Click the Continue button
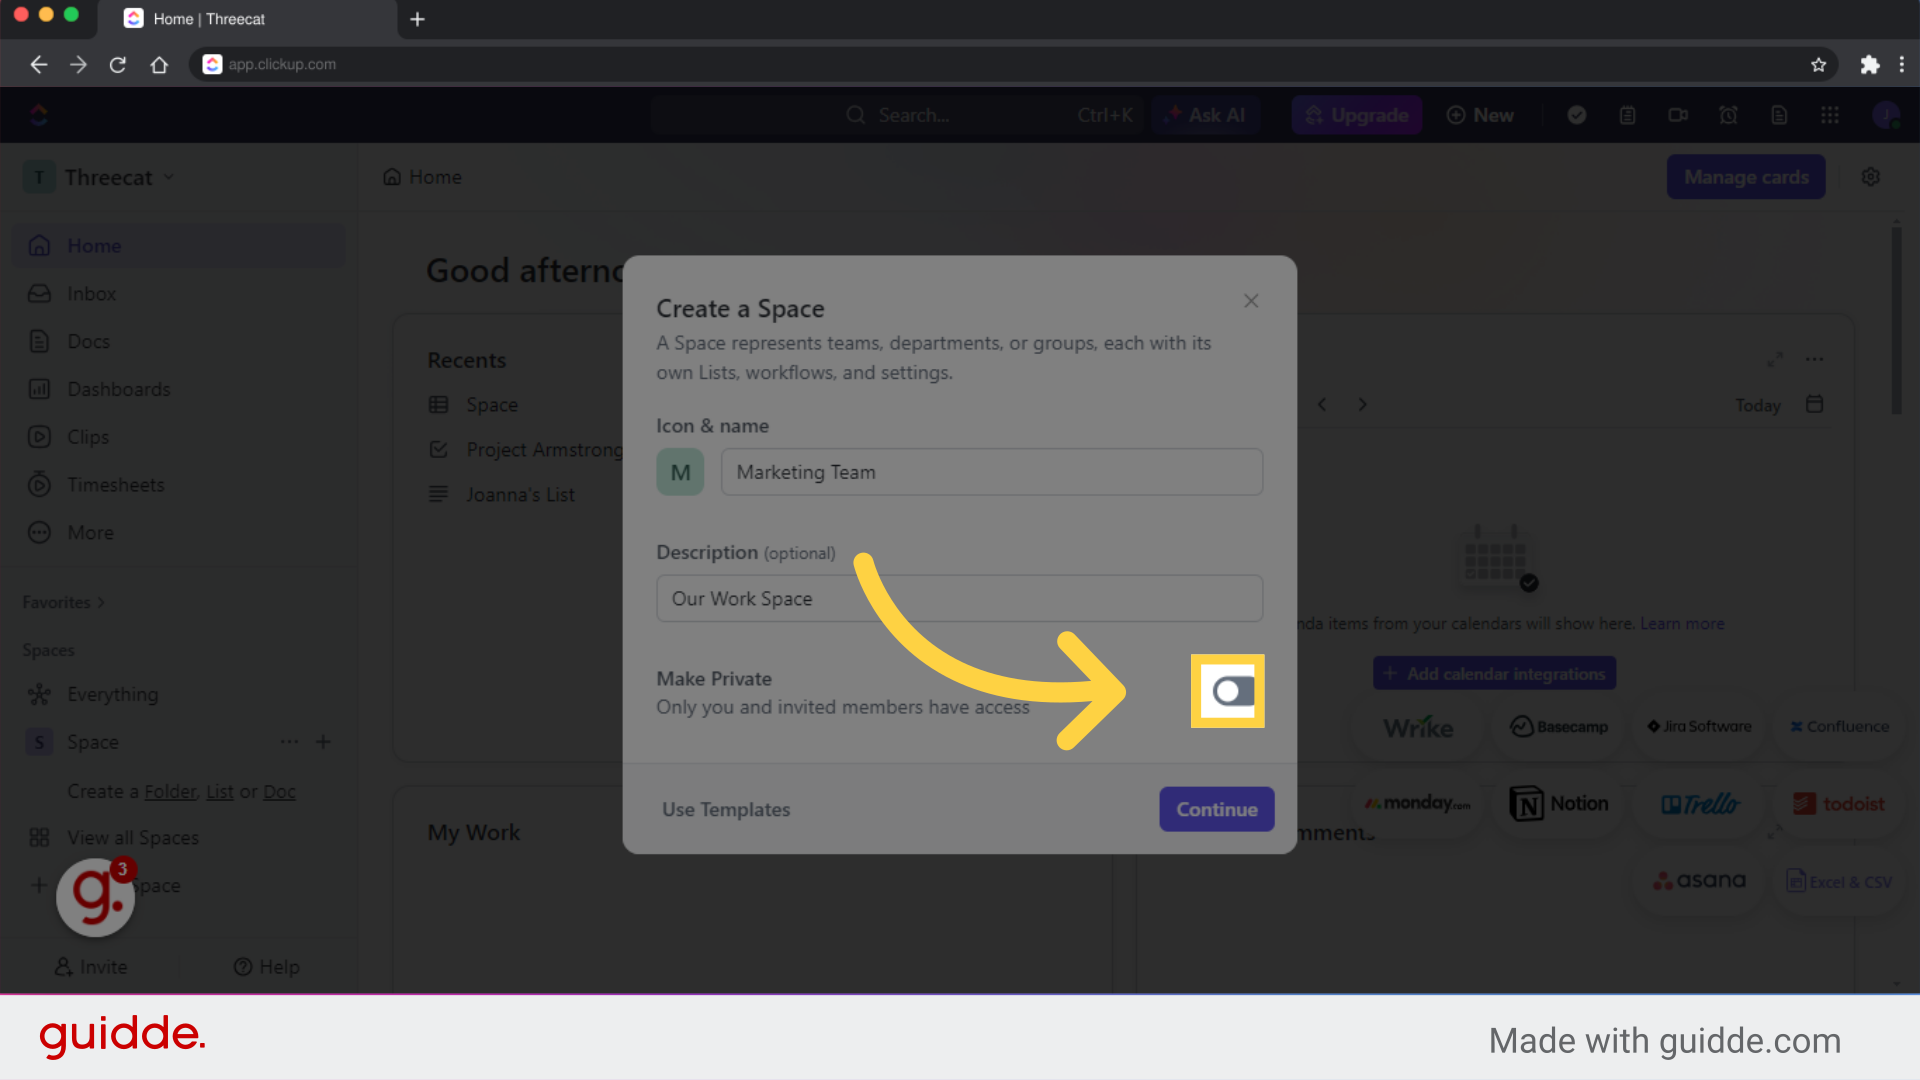Image resolution: width=1920 pixels, height=1080 pixels. tap(1216, 809)
